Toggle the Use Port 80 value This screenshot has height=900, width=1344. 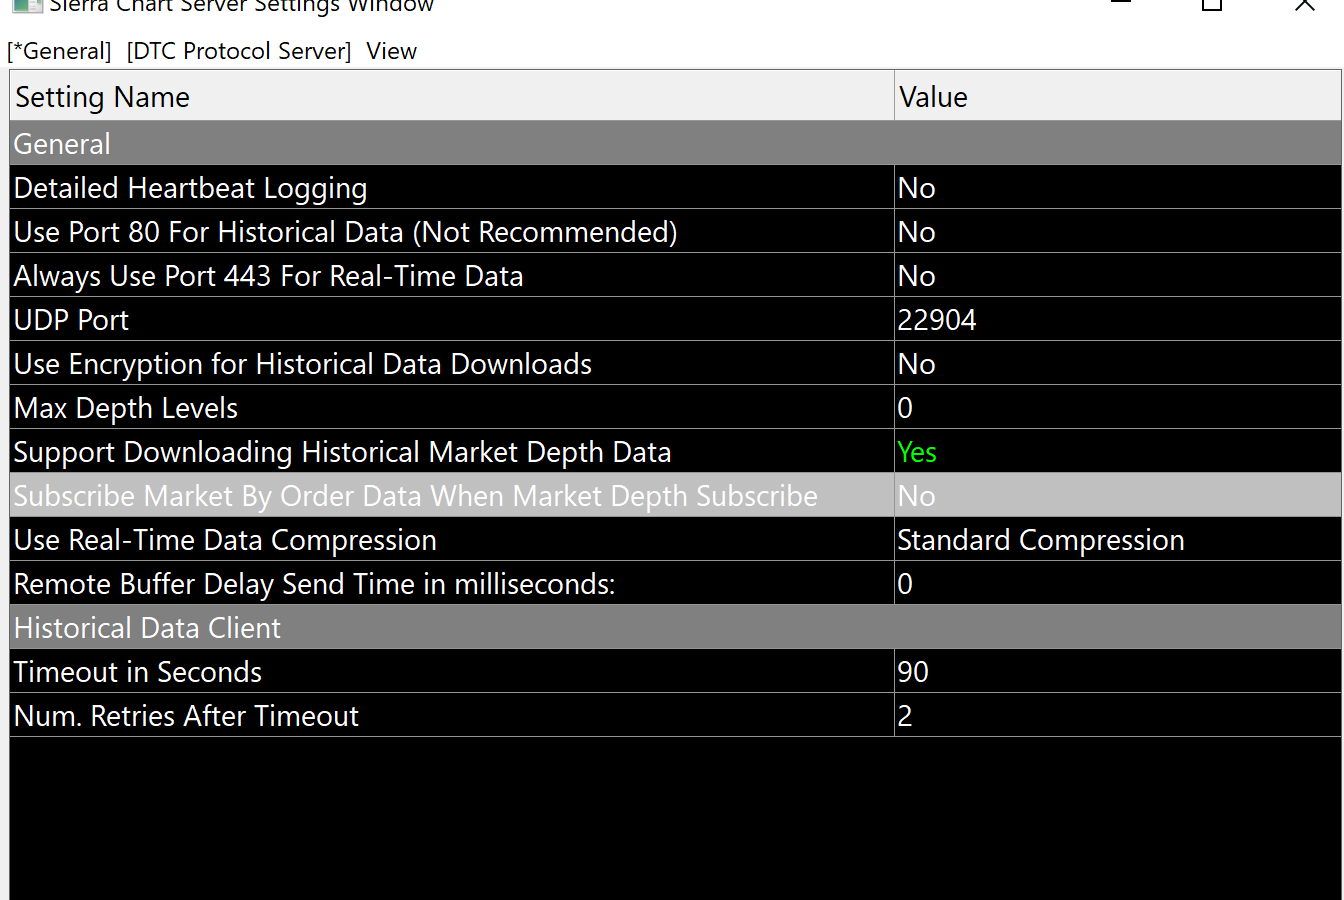click(x=917, y=232)
